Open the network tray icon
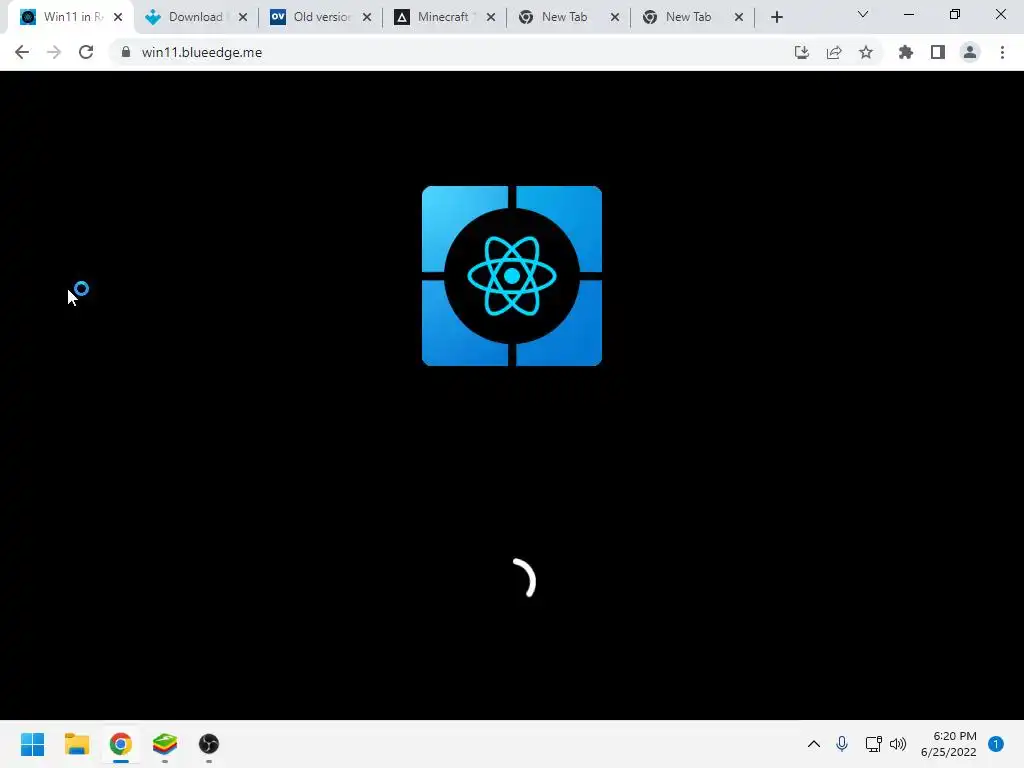The image size is (1024, 768). (x=873, y=744)
